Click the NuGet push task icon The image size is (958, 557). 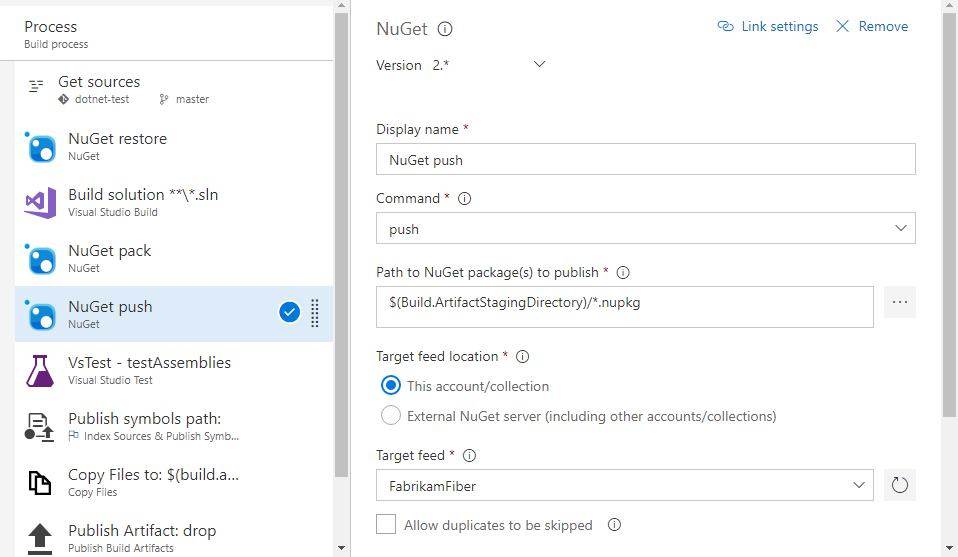pyautogui.click(x=41, y=315)
